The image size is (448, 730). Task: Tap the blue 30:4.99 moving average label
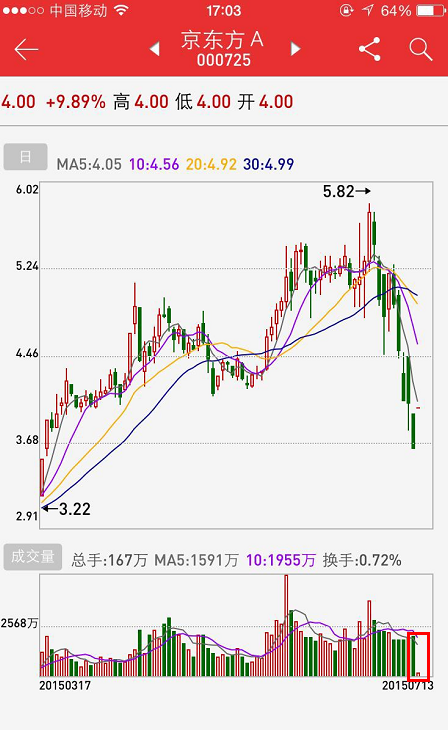point(269,164)
